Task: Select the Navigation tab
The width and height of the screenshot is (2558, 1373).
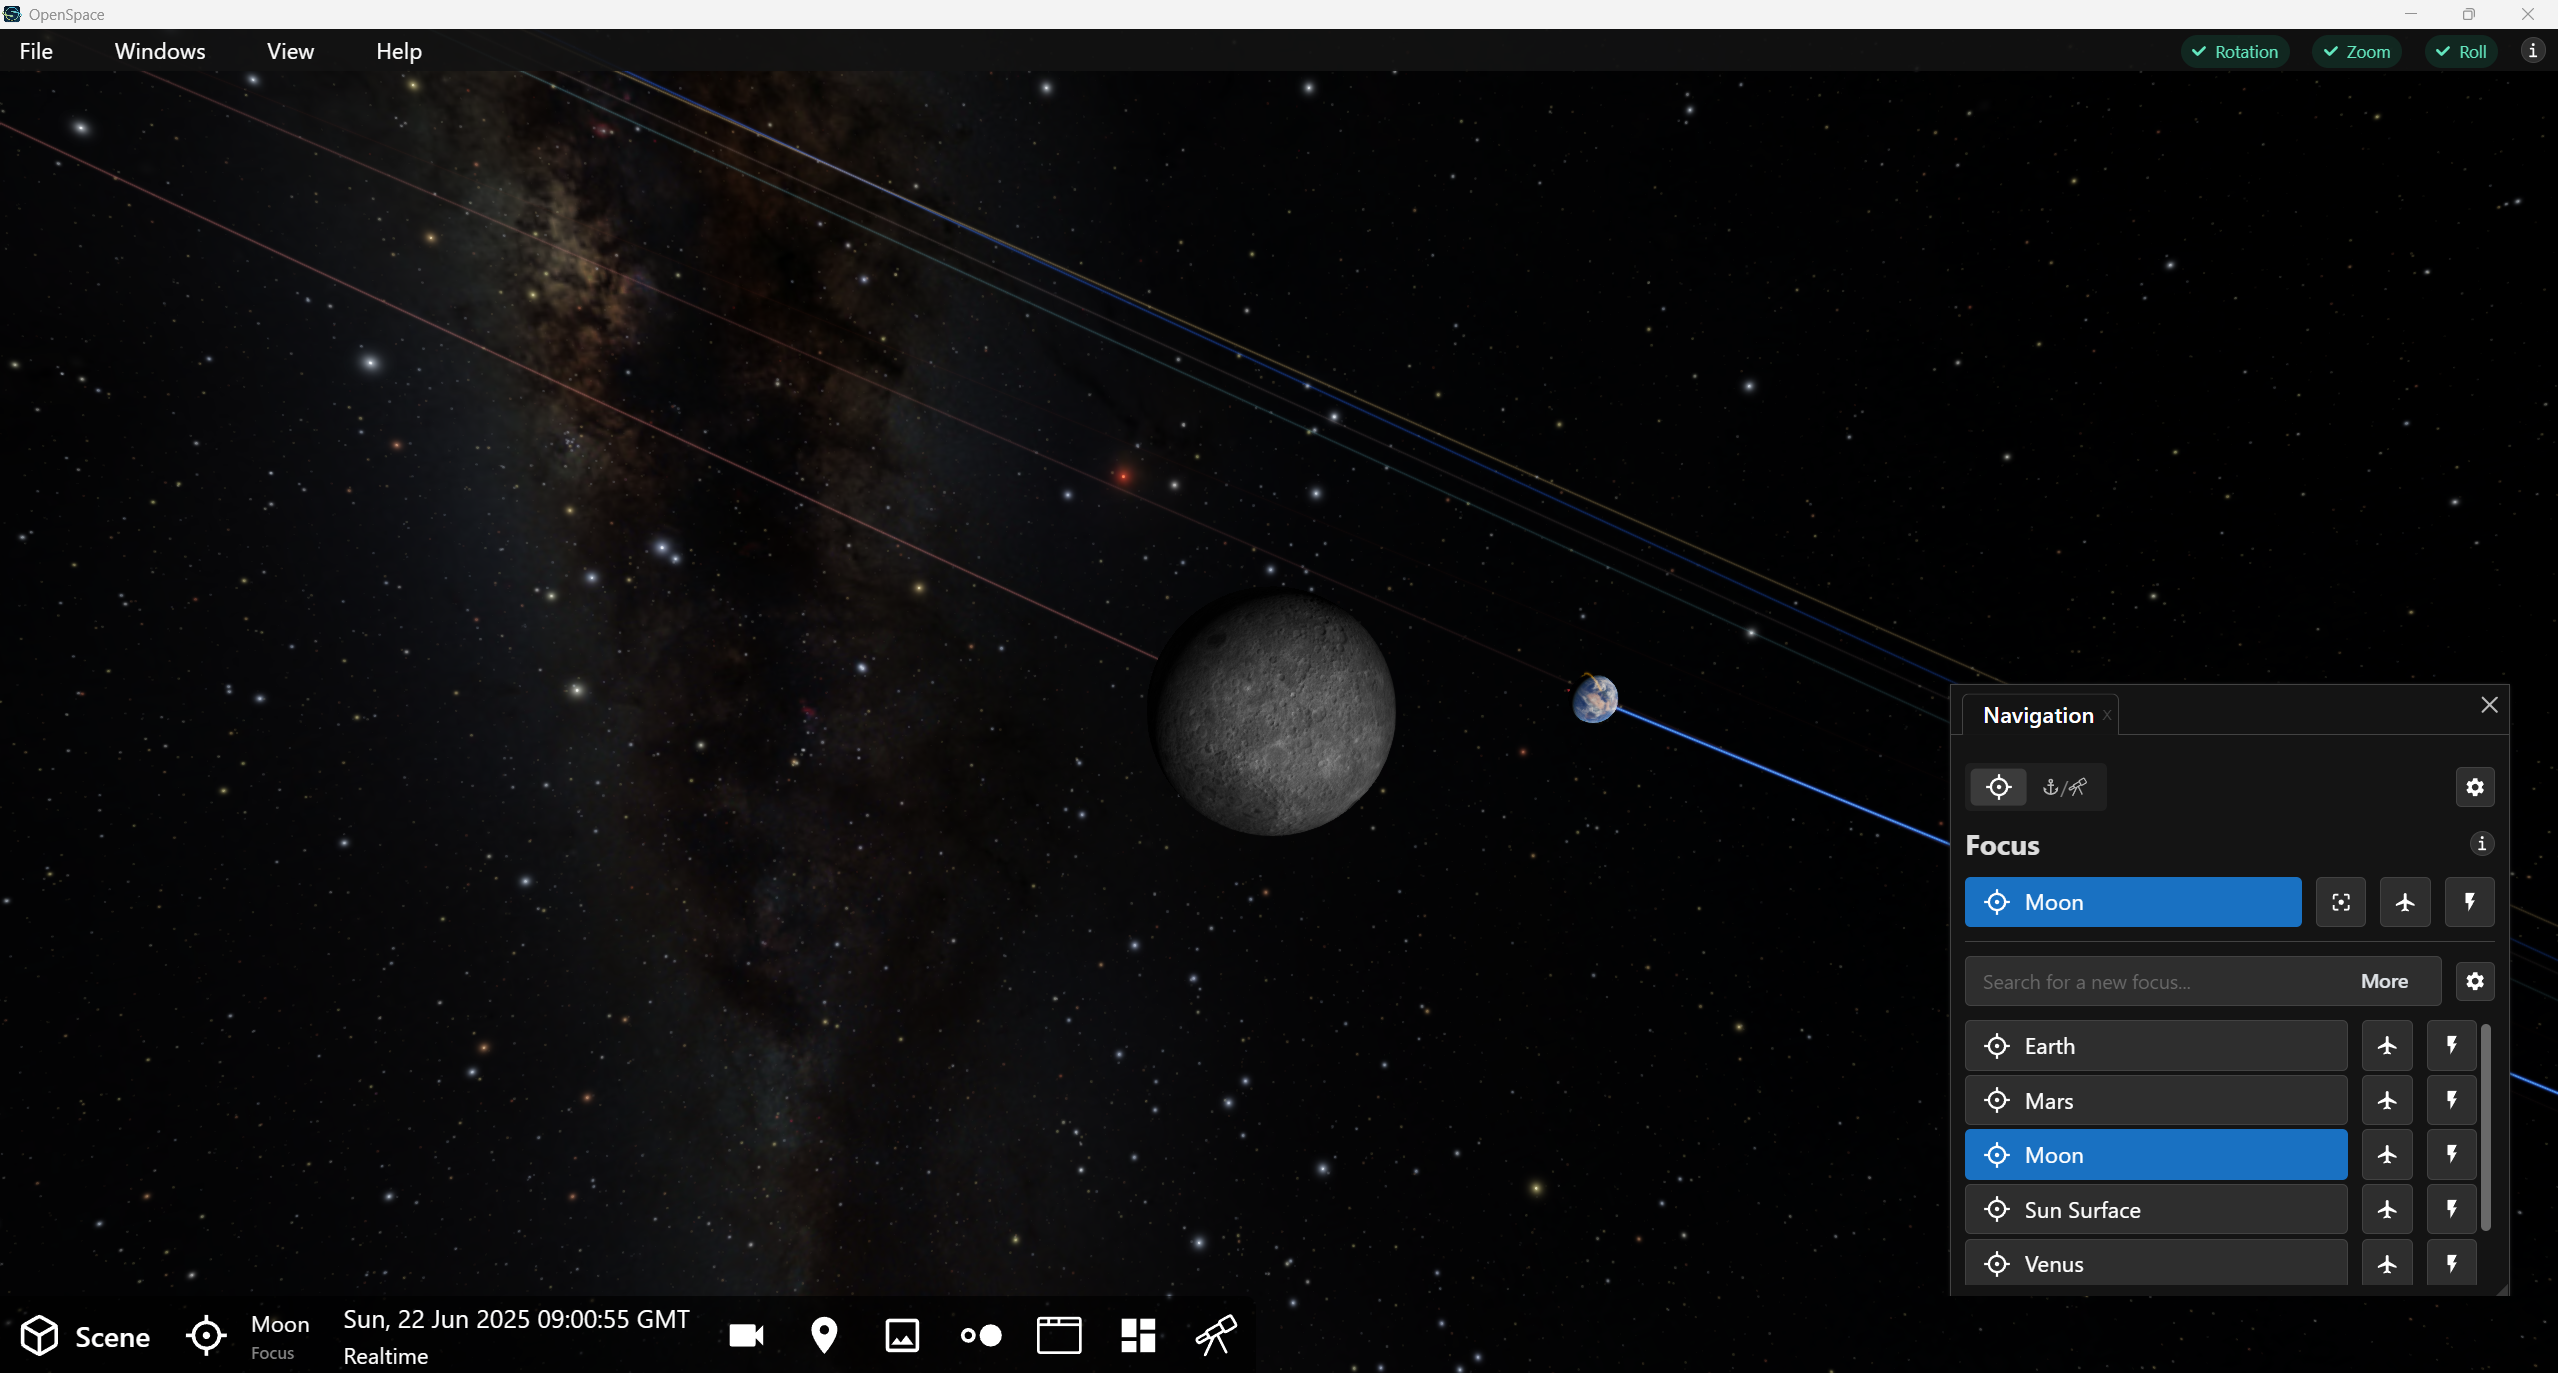Action: (2037, 715)
